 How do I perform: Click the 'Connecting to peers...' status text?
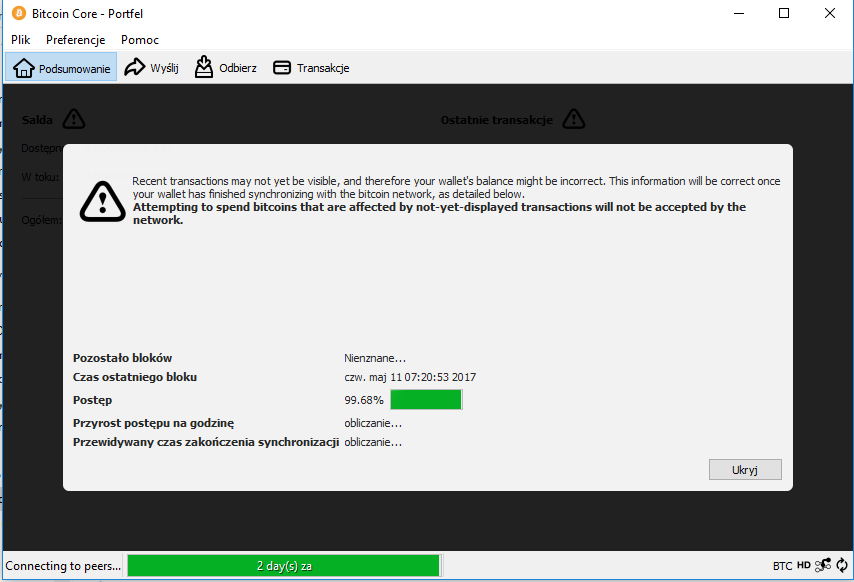(x=63, y=566)
